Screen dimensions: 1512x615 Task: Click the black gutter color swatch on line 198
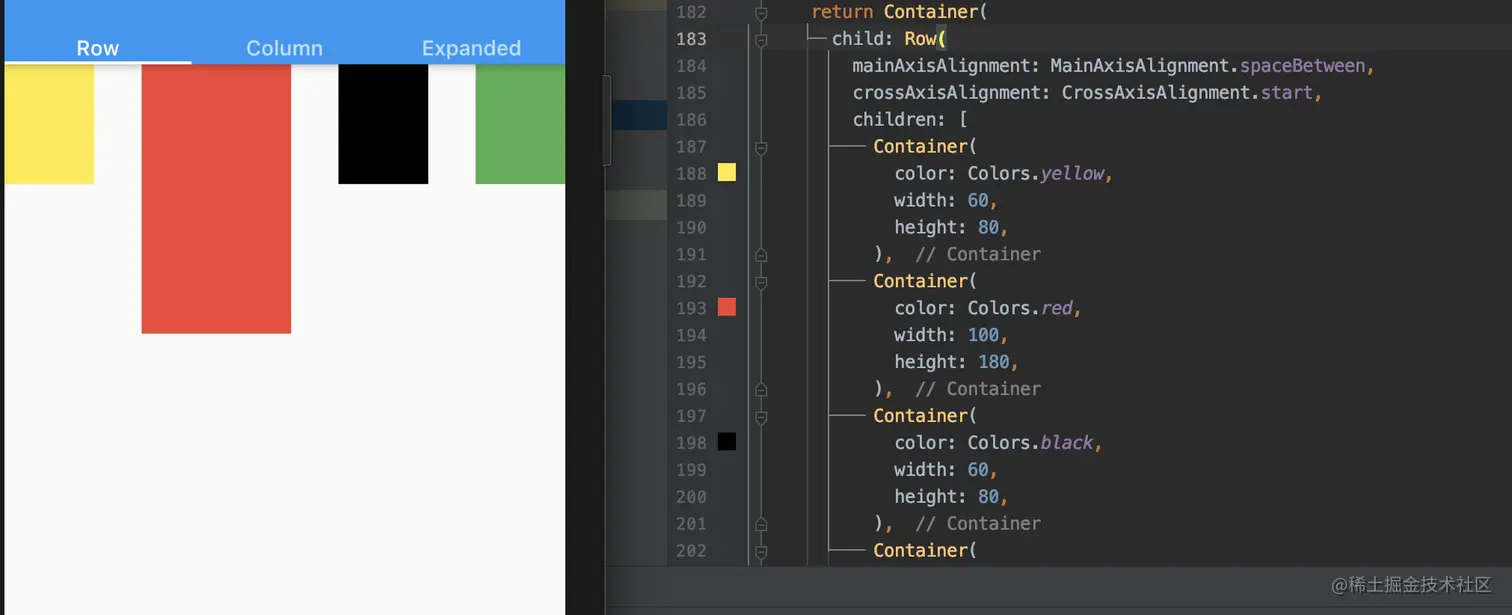coord(727,441)
